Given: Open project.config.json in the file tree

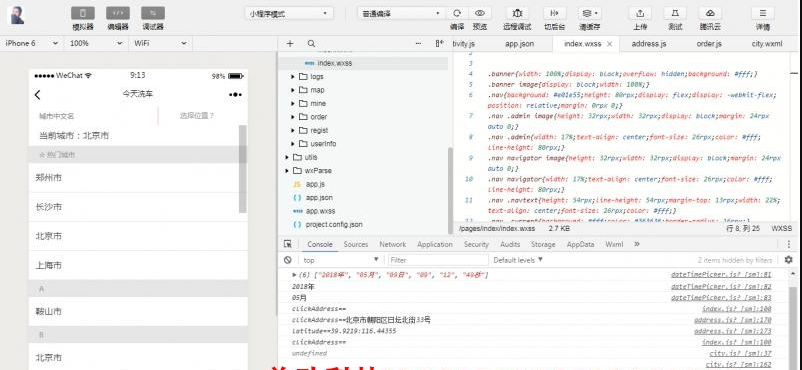Looking at the screenshot, I should click(x=334, y=224).
